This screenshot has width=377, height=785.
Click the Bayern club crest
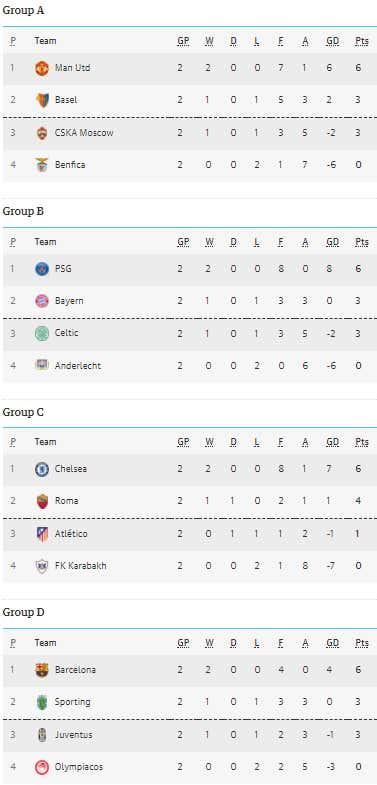42,301
